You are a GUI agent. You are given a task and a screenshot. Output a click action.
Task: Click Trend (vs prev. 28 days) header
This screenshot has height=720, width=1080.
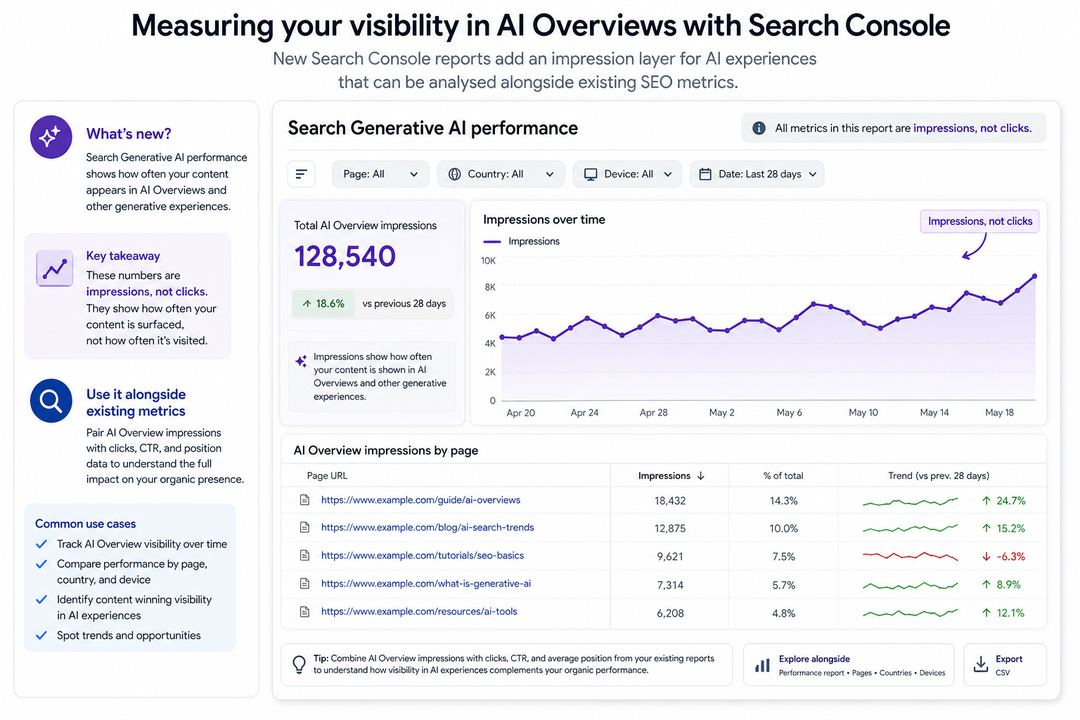939,475
